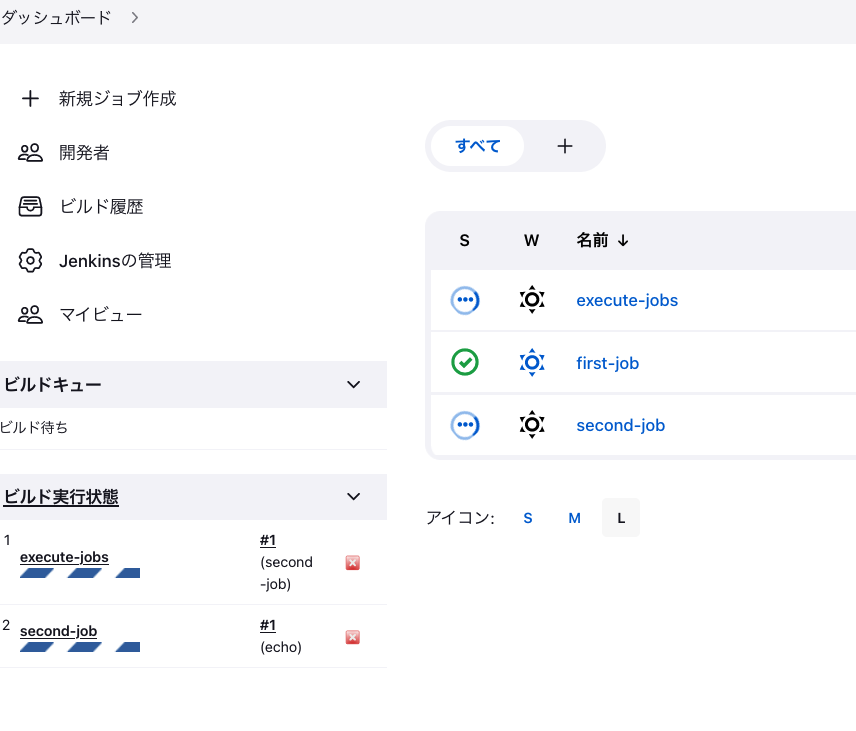The image size is (856, 731).
Task: Open the ビルド履歴 build history icon
Action: [x=30, y=206]
